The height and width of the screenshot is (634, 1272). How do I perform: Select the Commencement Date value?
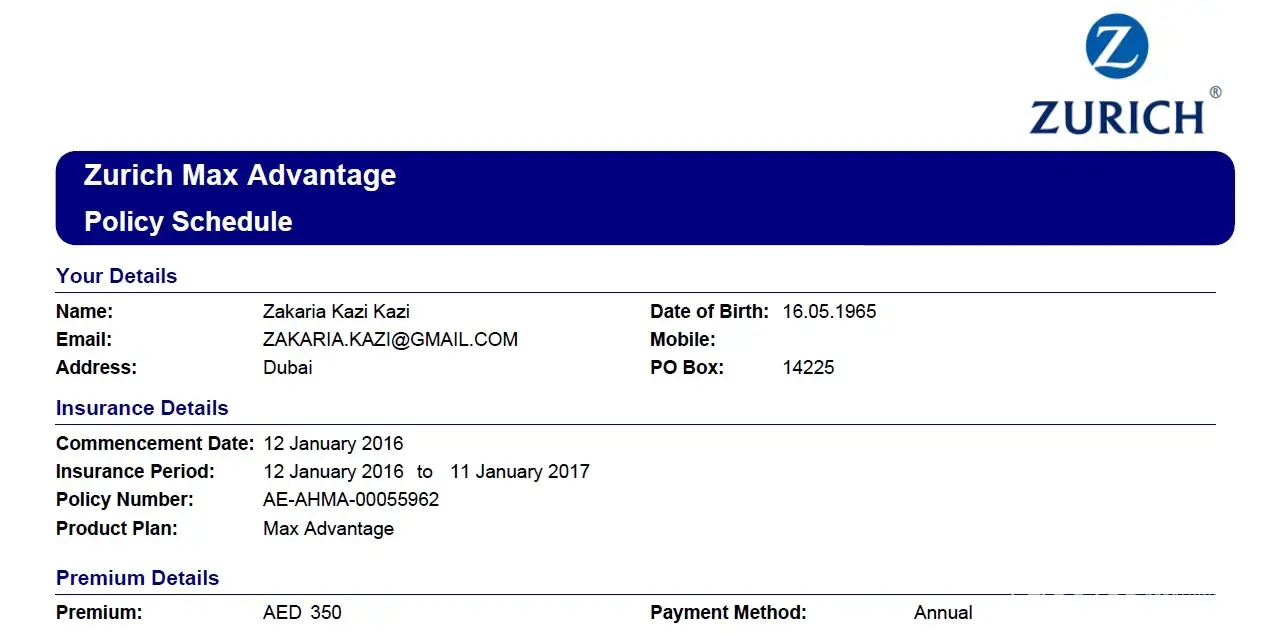[333, 443]
